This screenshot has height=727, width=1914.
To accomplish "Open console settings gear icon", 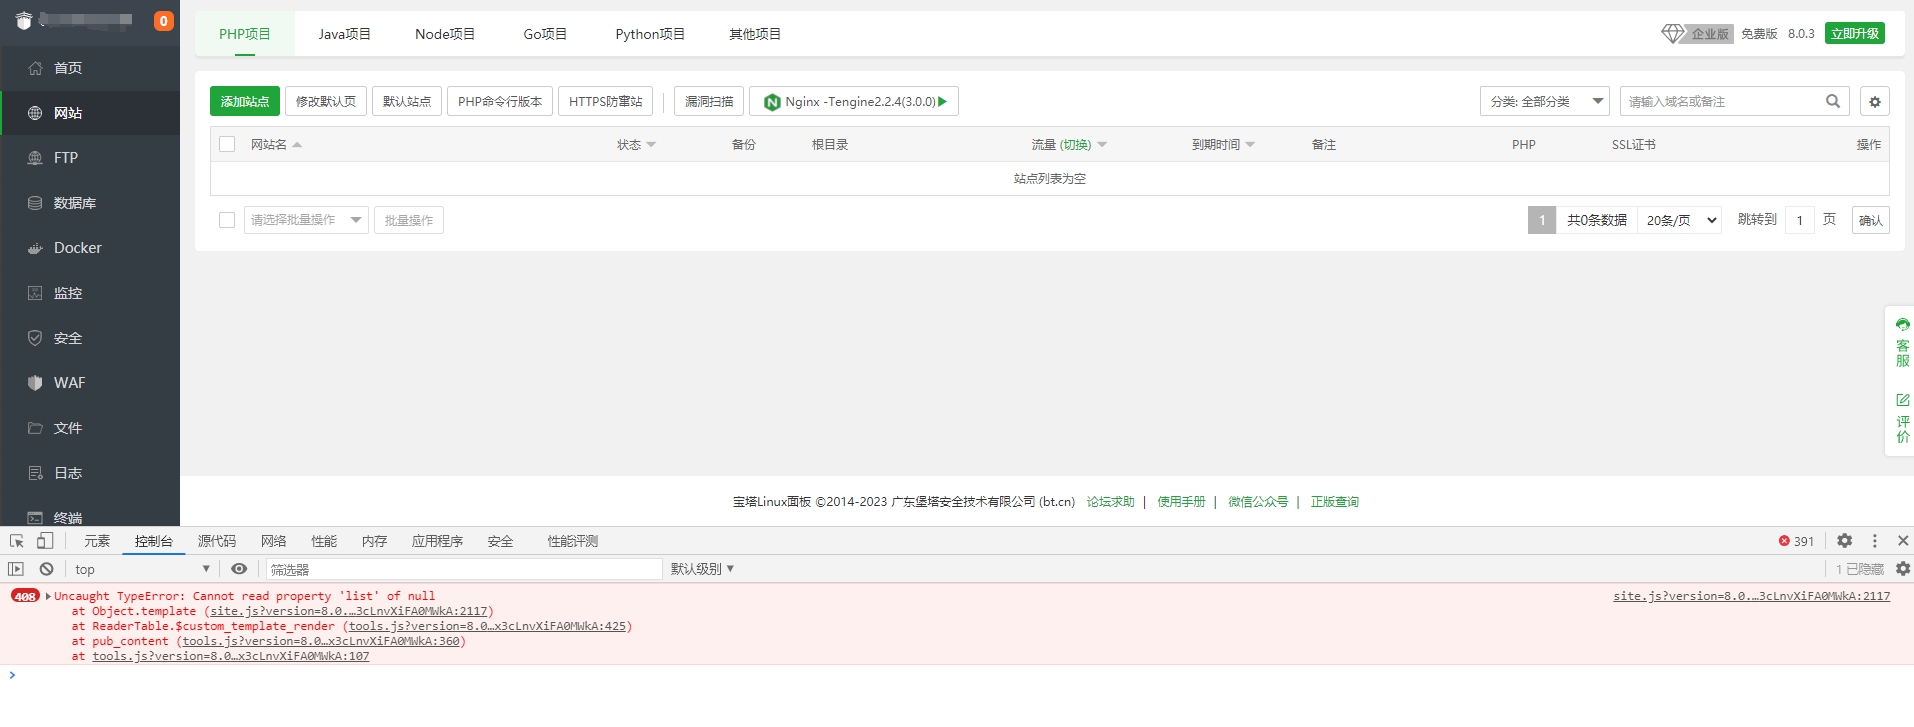I will tap(1903, 569).
